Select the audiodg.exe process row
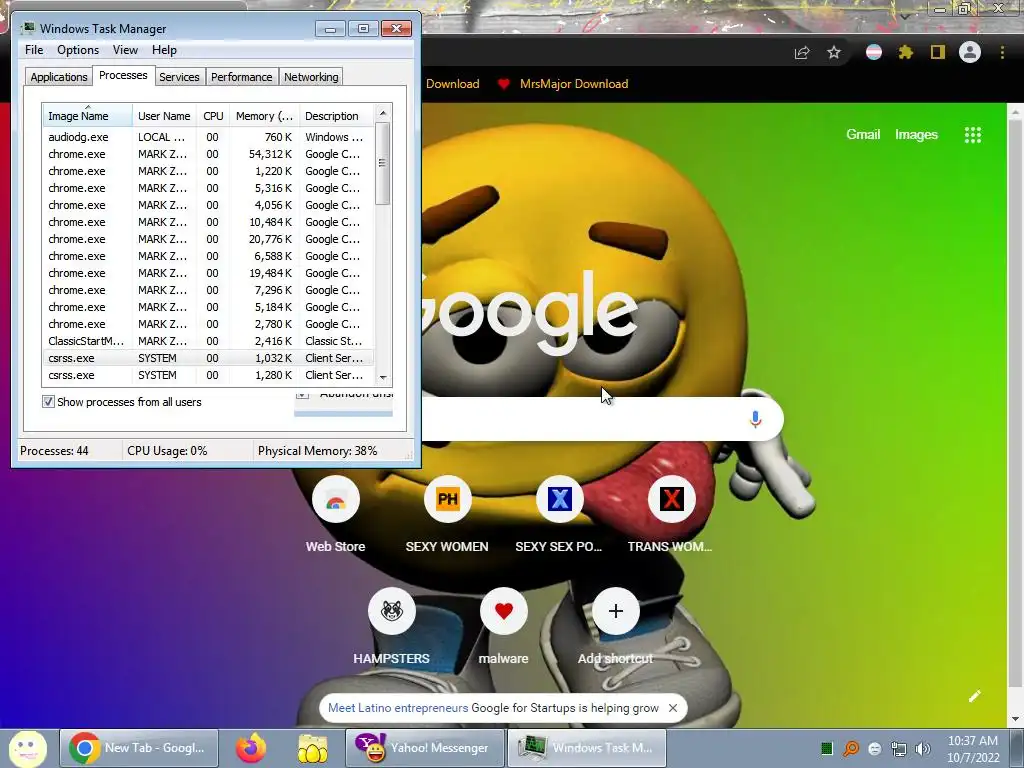The width and height of the screenshot is (1024, 768). click(209, 137)
